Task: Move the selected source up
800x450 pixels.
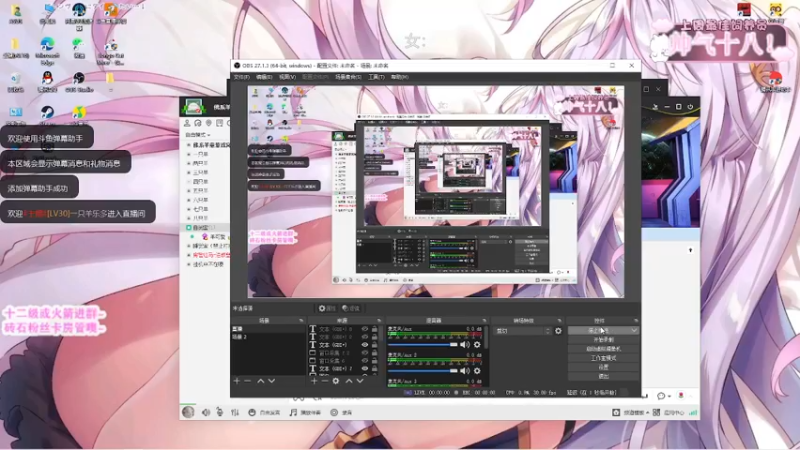Action: 349,381
